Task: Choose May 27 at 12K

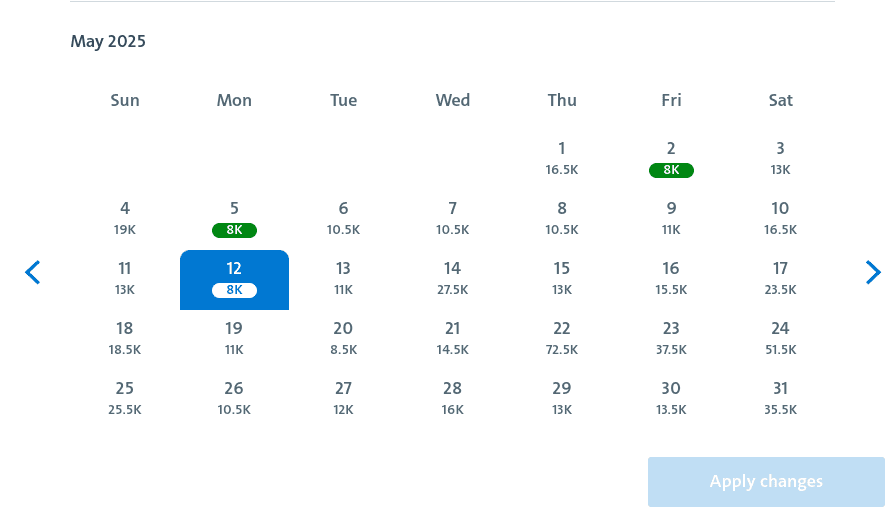Action: click(x=343, y=399)
